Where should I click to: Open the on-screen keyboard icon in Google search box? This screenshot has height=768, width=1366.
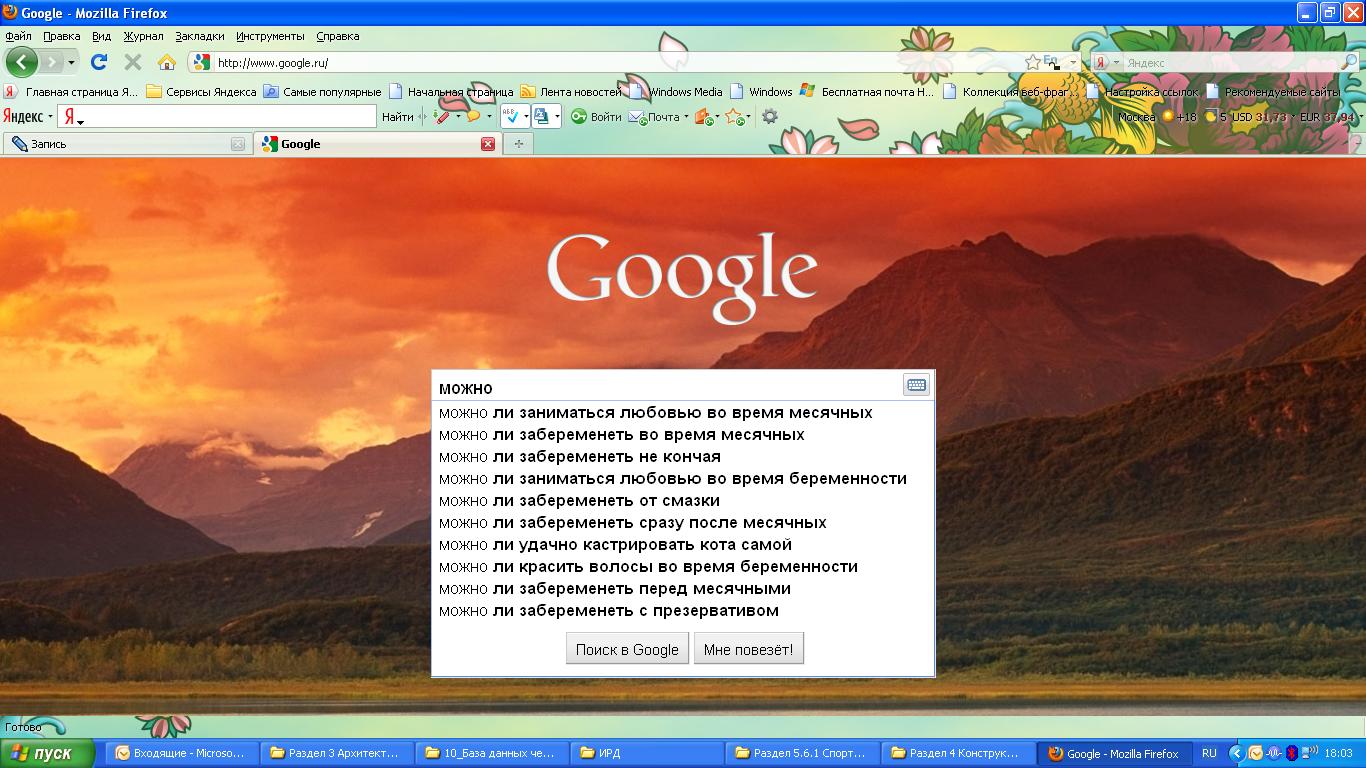pos(916,385)
